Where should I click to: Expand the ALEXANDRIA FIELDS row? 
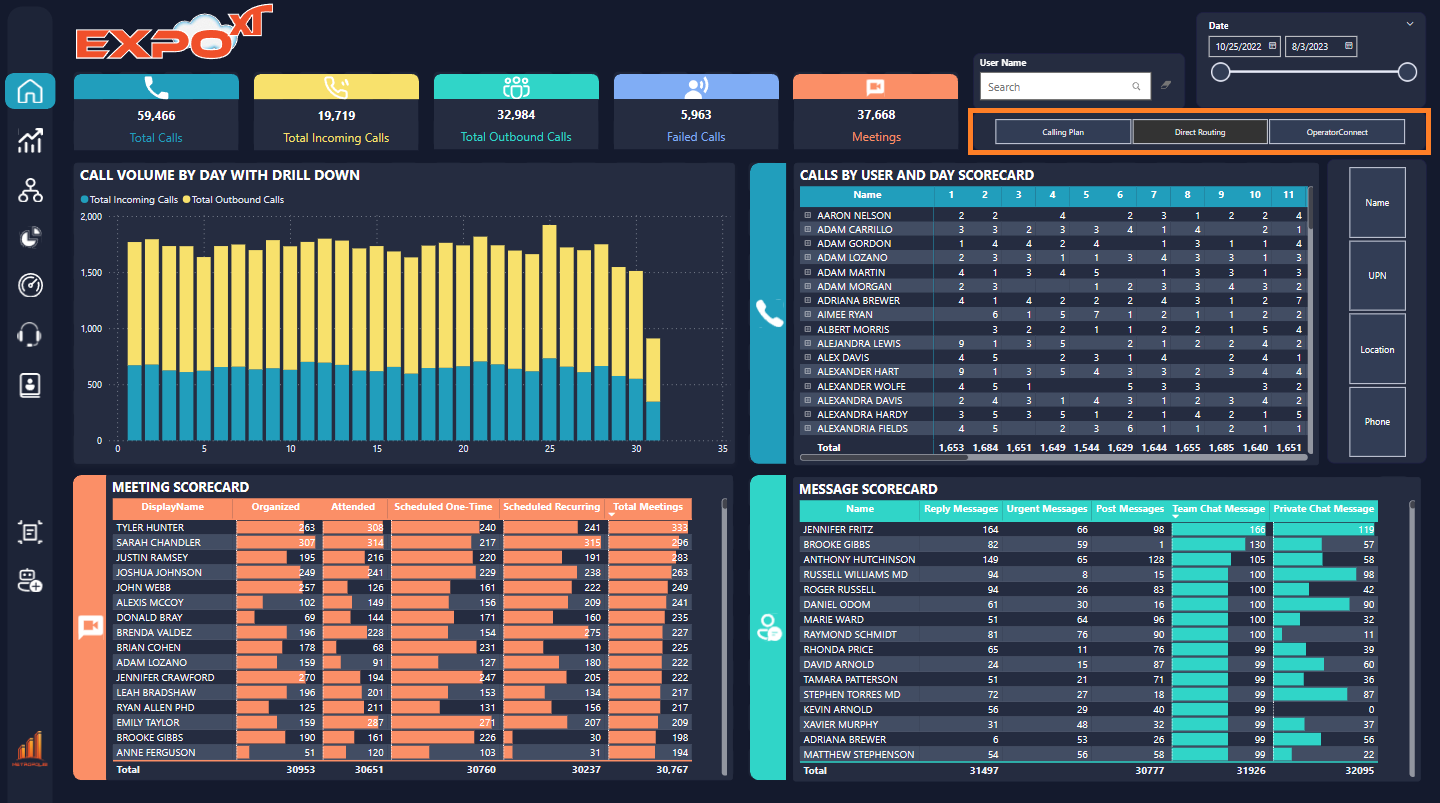[x=807, y=428]
